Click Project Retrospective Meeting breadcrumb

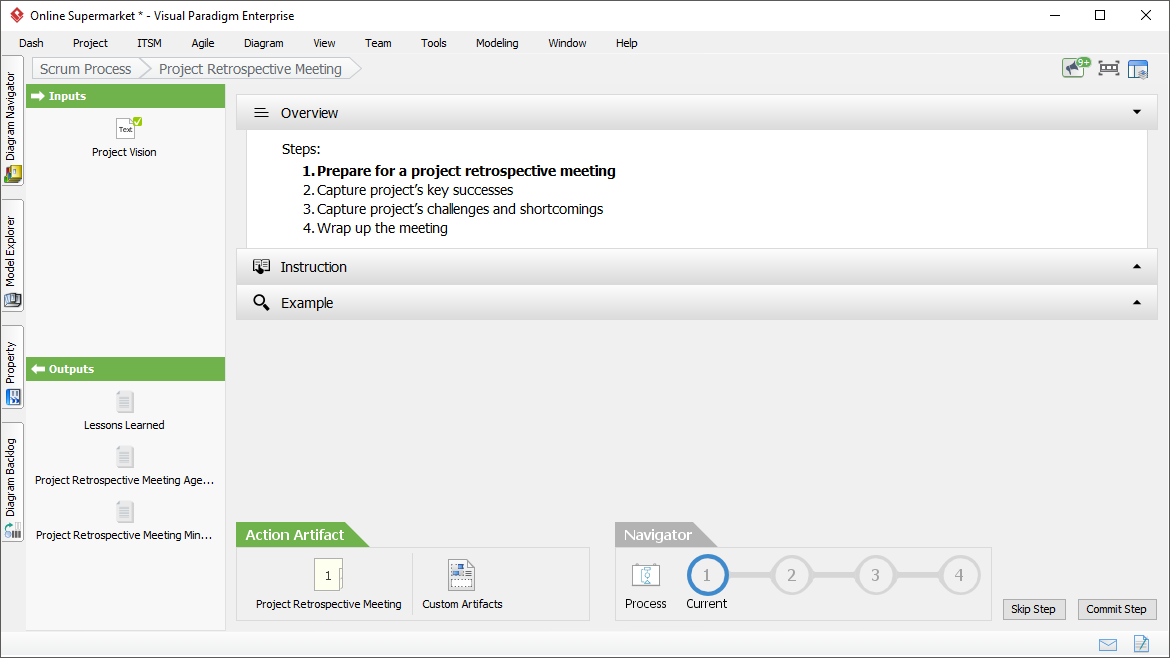[251, 69]
